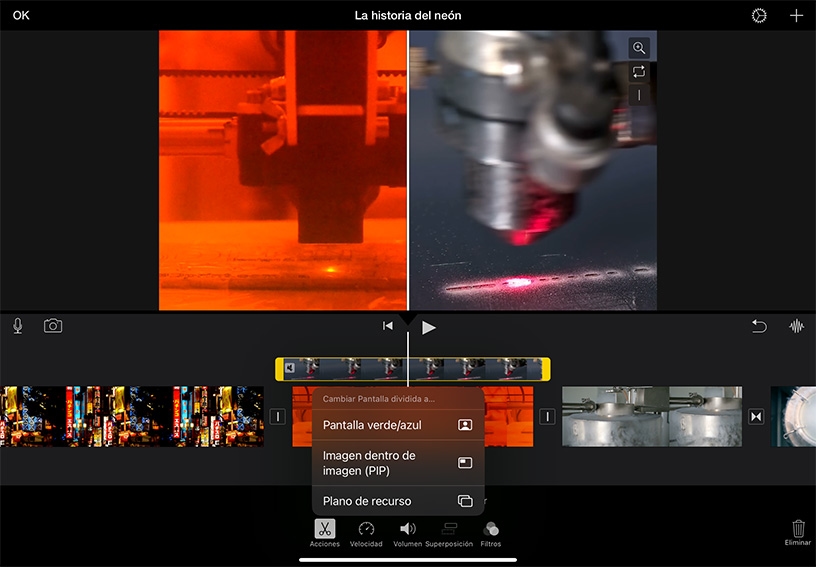This screenshot has width=816, height=567.
Task: Add media with the plus icon
Action: tap(796, 16)
